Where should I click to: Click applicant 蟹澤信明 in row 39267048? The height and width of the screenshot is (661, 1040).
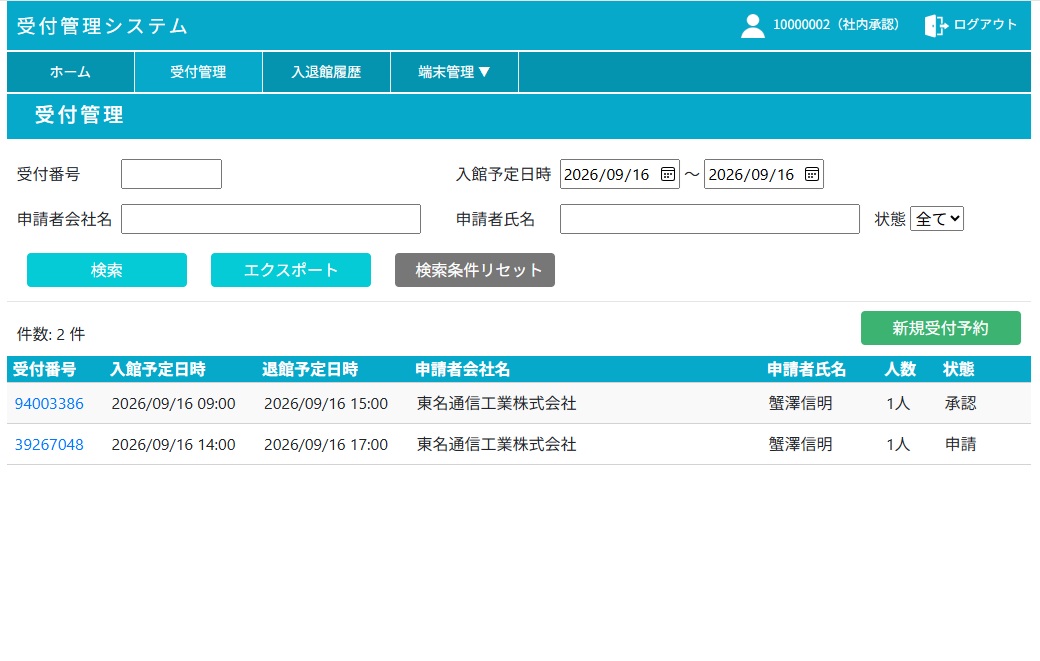[x=801, y=445]
